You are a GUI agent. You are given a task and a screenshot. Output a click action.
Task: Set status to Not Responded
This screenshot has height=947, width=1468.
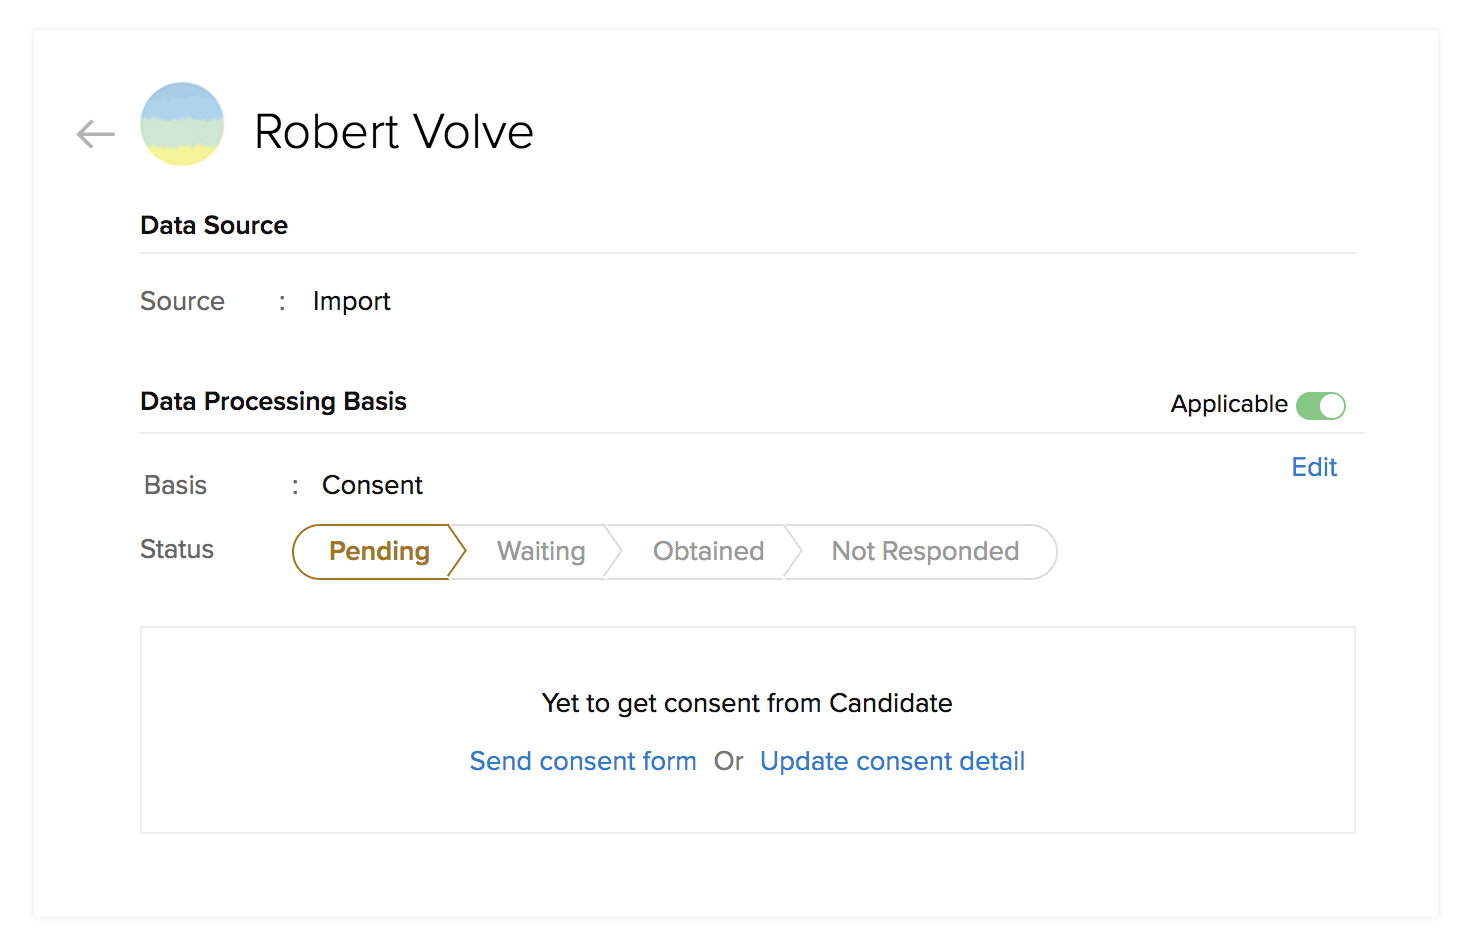pos(925,551)
